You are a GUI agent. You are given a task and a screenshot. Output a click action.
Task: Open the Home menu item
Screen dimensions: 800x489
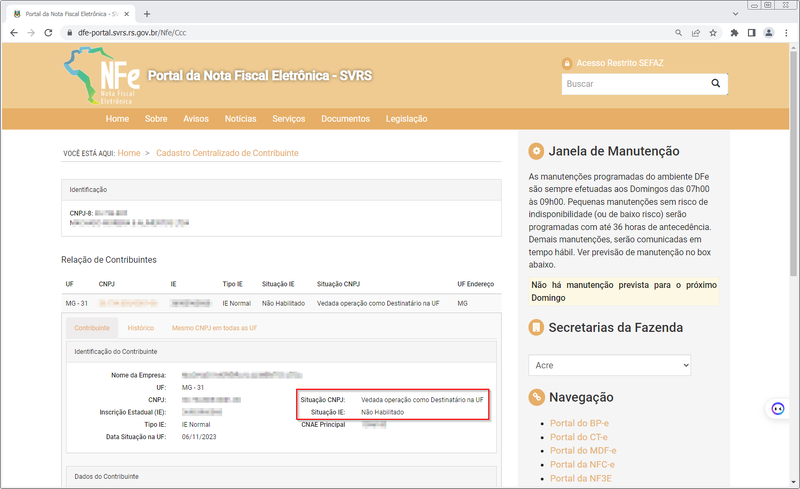pos(117,118)
